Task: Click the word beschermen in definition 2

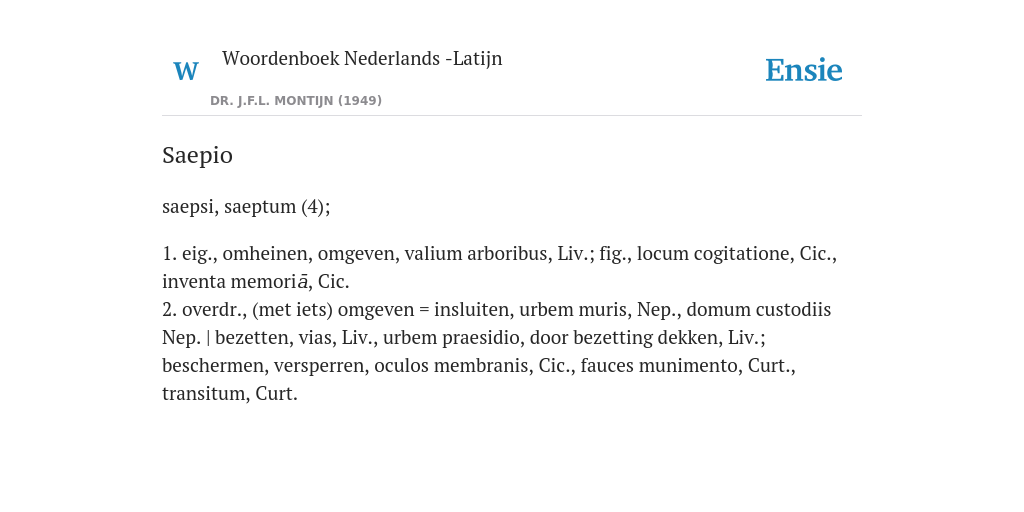Action: (x=212, y=366)
